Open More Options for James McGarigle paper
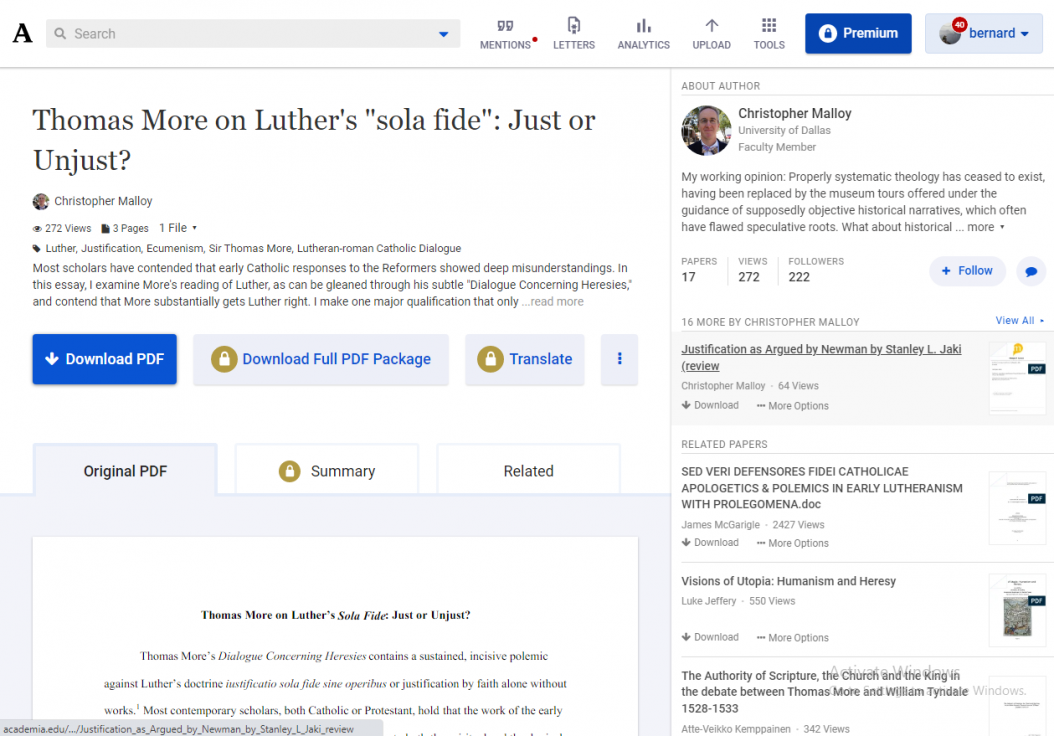Viewport: 1054px width, 736px height. [793, 543]
